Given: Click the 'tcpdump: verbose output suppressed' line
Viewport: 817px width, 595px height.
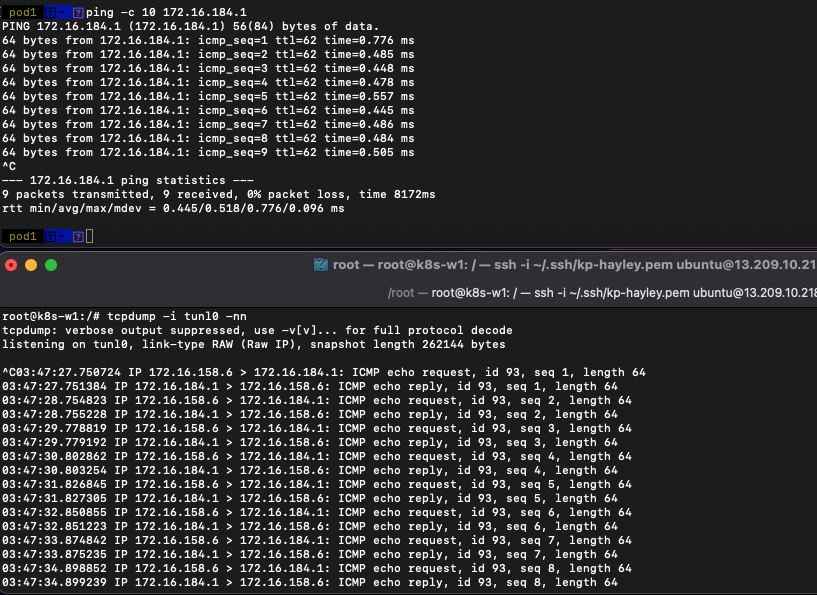Looking at the screenshot, I should 257,330.
